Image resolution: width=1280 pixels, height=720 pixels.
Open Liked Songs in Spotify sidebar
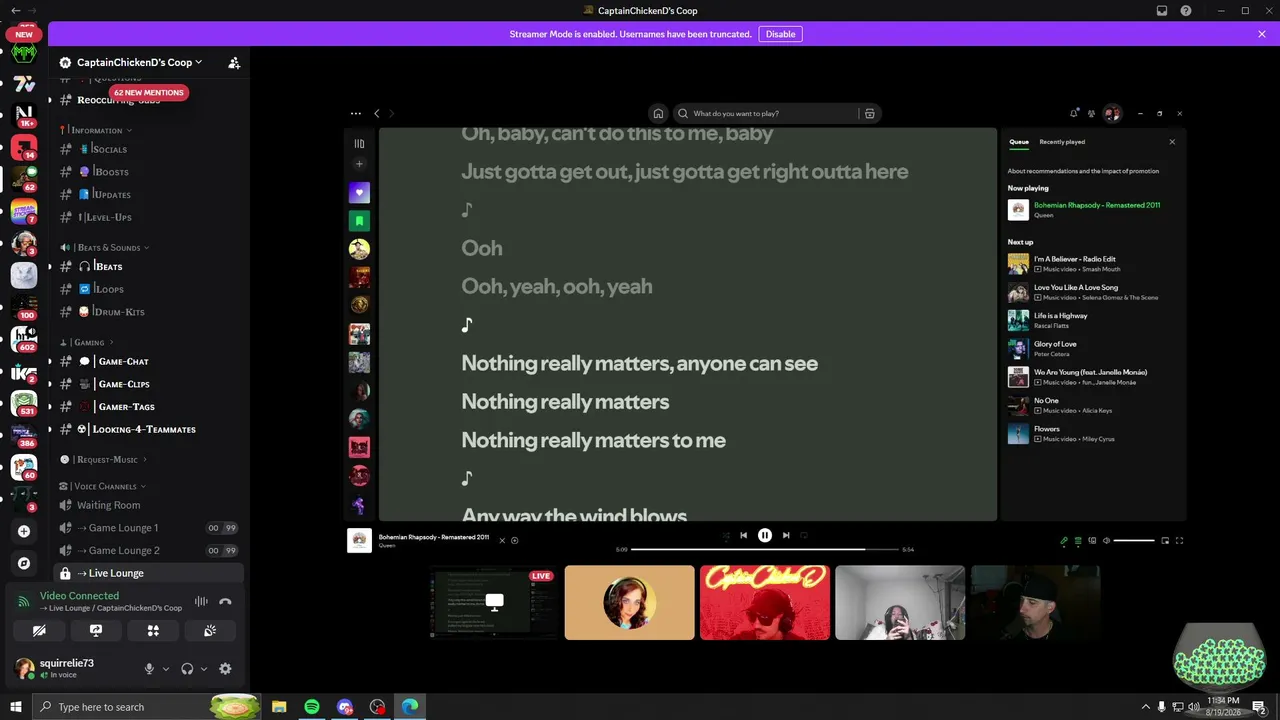(x=359, y=192)
